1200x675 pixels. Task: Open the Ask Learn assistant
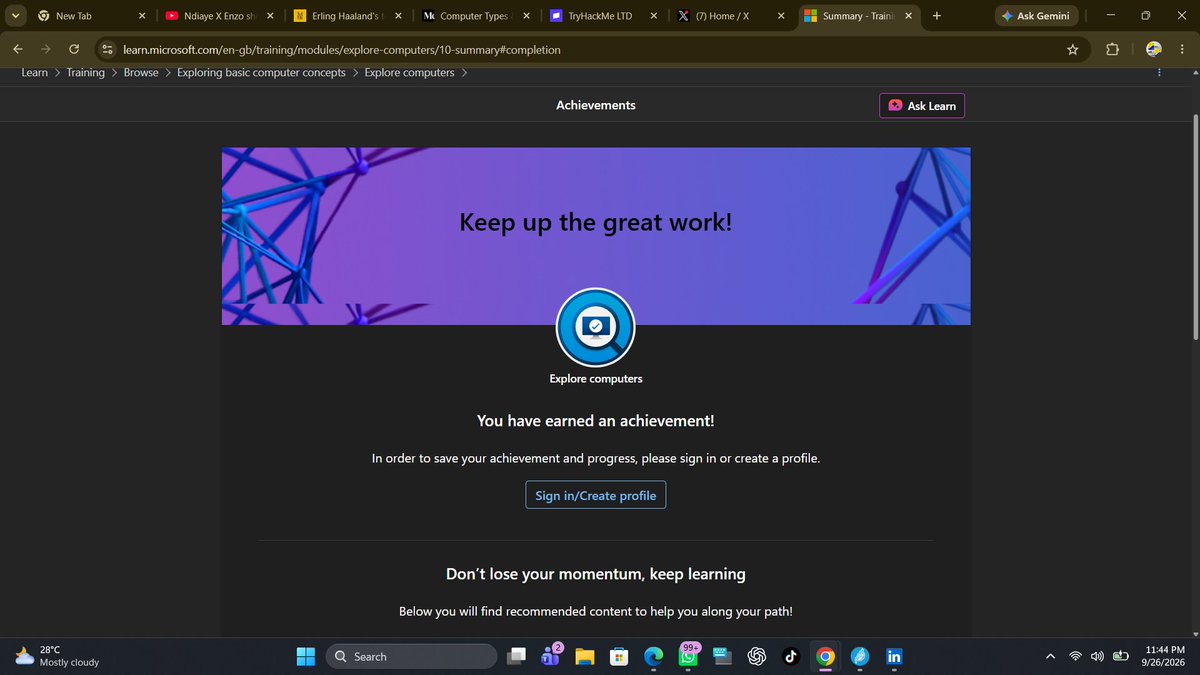pyautogui.click(x=922, y=105)
